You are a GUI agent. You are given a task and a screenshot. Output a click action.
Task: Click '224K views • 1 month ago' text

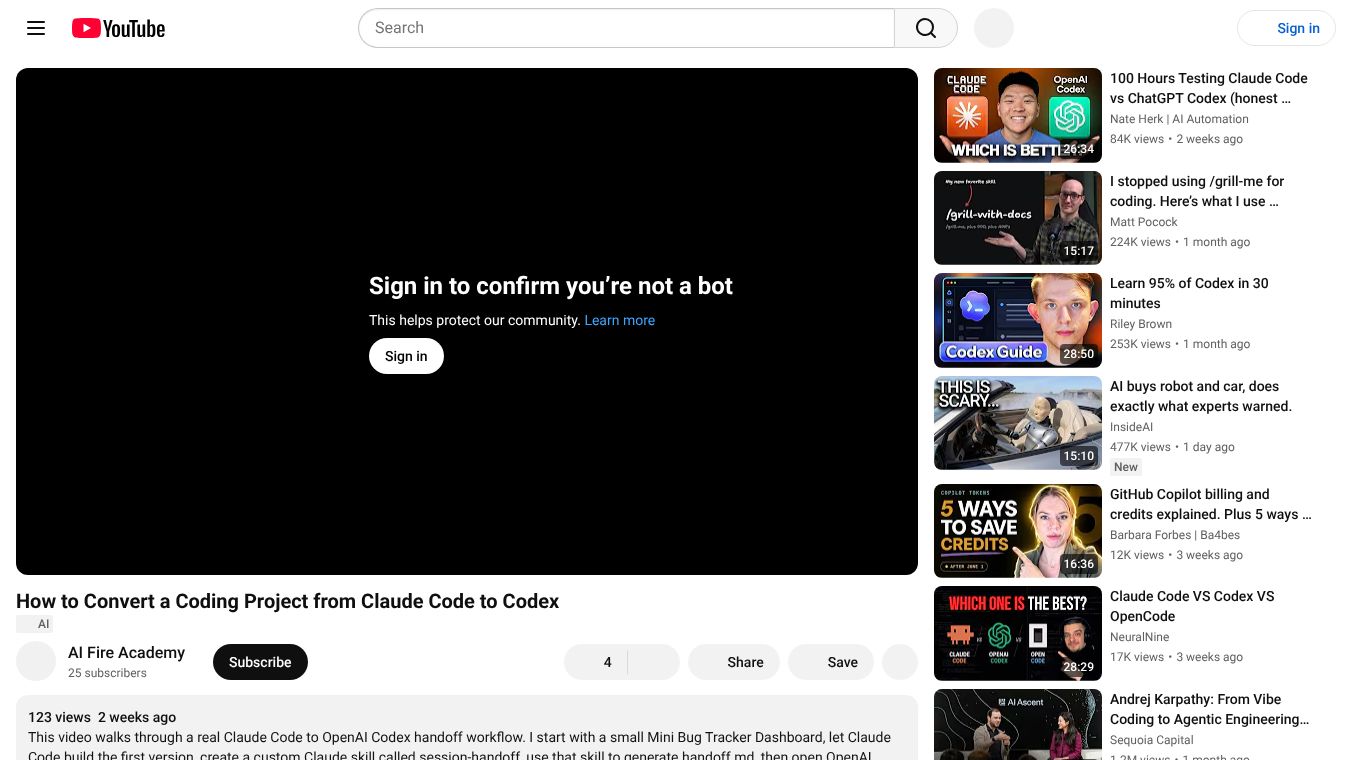click(x=1180, y=242)
